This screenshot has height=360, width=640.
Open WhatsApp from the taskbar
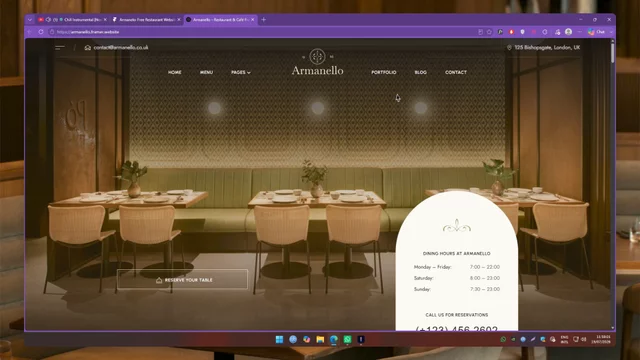point(347,339)
